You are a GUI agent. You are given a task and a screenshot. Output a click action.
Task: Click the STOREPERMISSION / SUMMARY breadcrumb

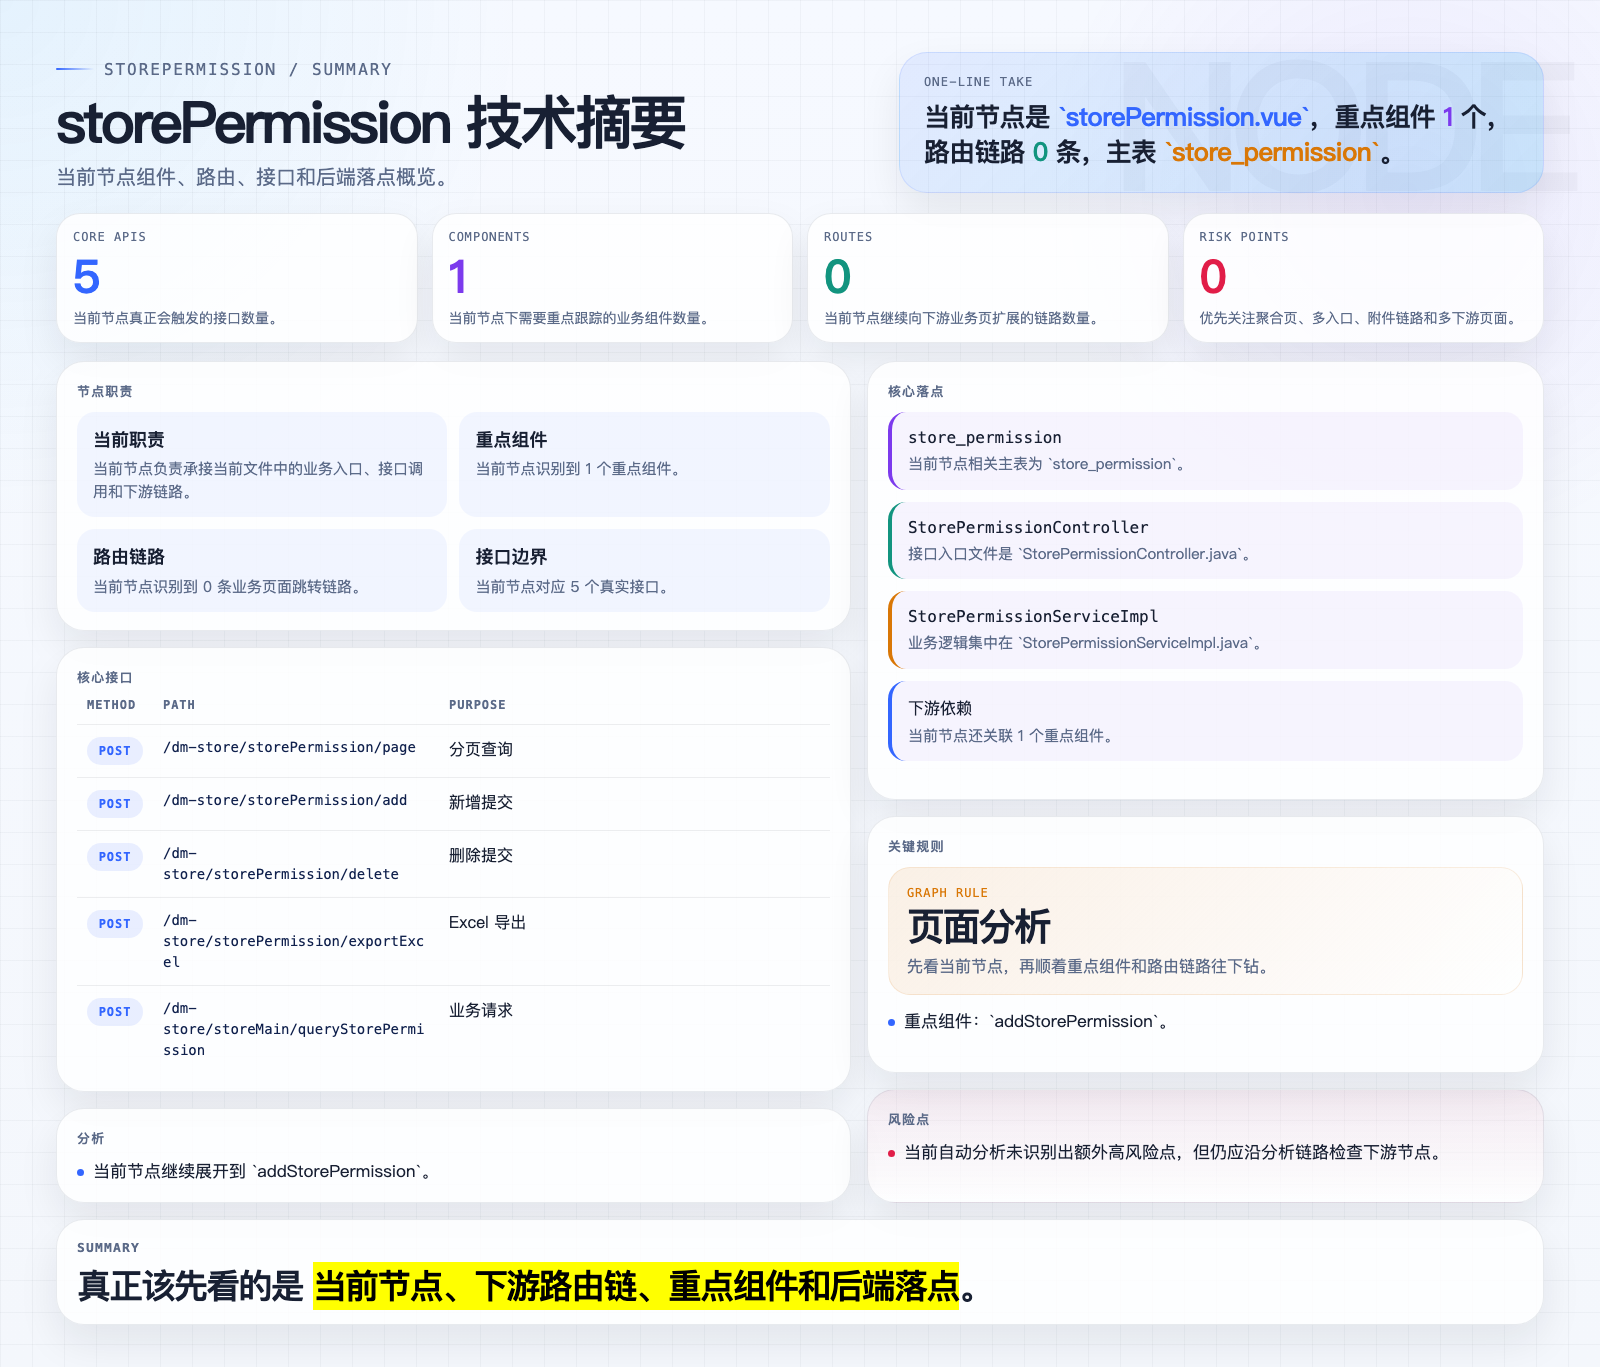click(248, 69)
